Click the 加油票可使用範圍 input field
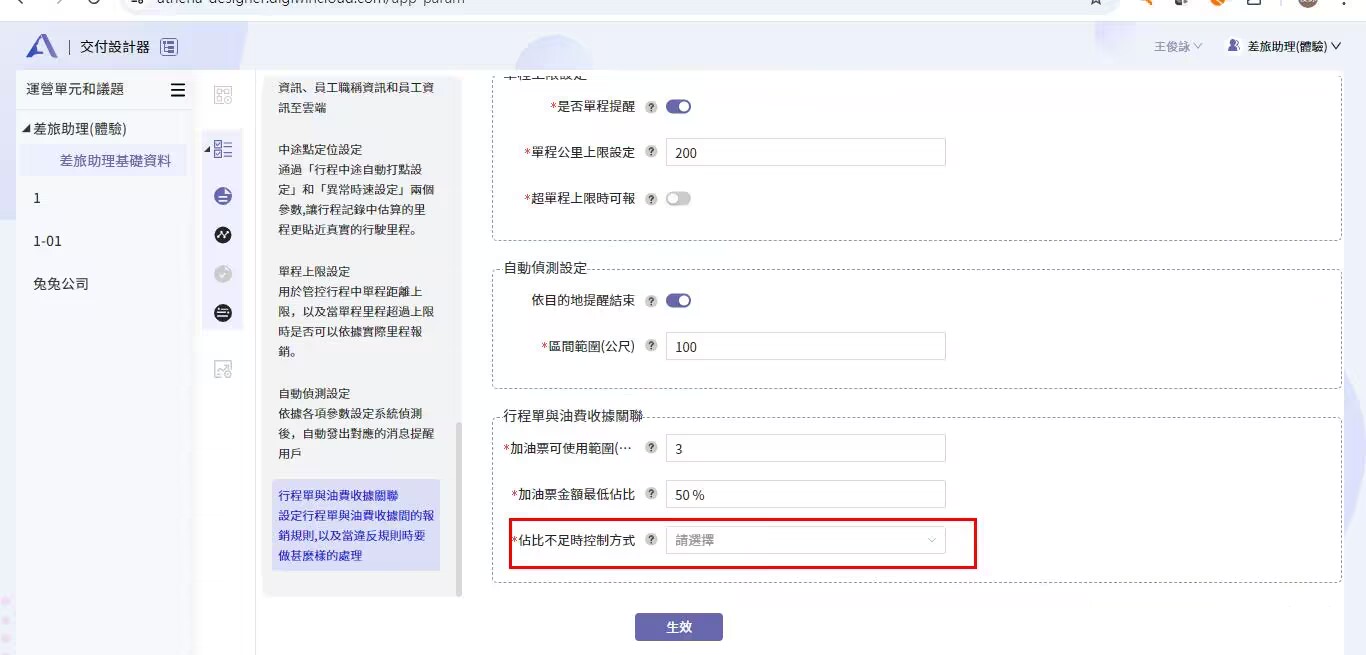 tap(805, 448)
